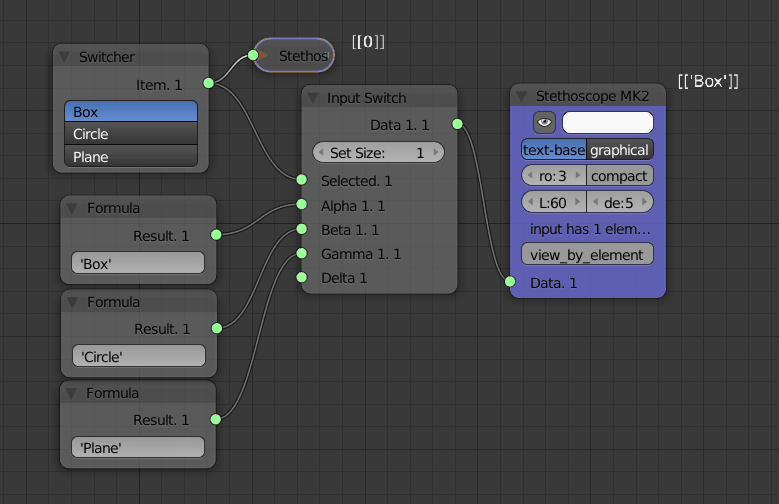Increase the de:5 depth value
The image size is (779, 504).
(x=645, y=202)
